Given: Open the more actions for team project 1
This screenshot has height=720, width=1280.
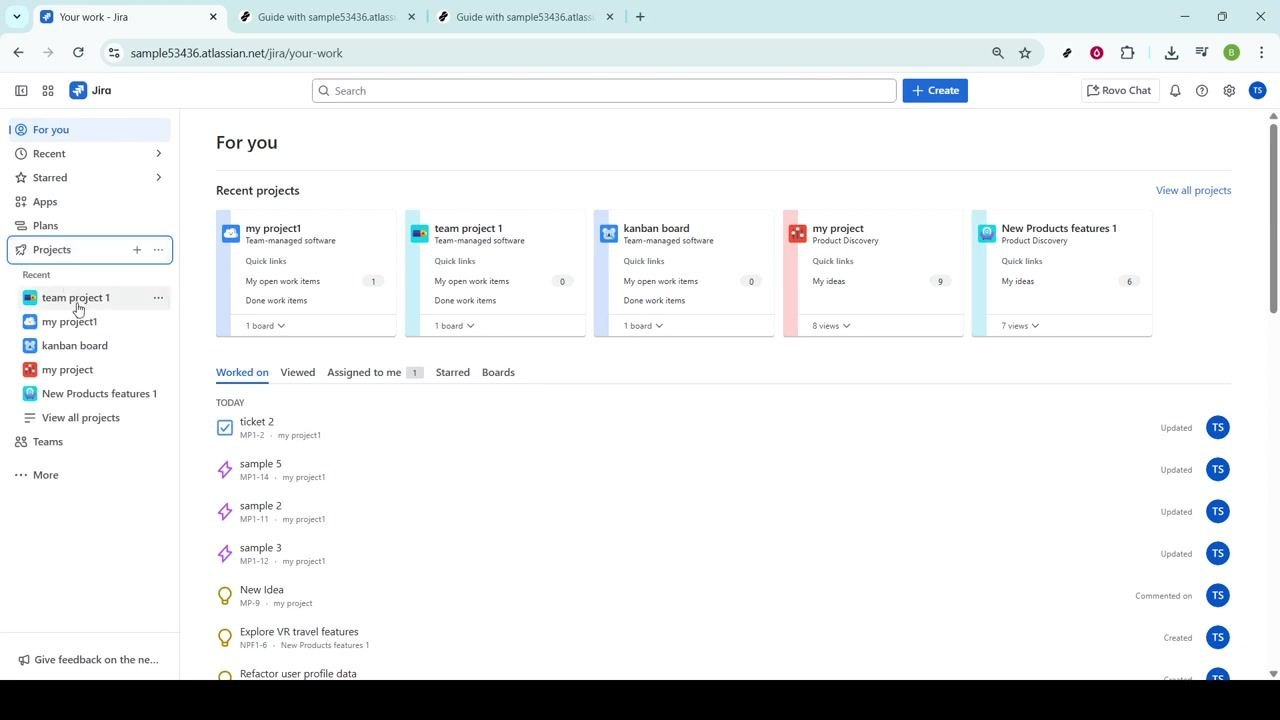Looking at the screenshot, I should coord(158,298).
